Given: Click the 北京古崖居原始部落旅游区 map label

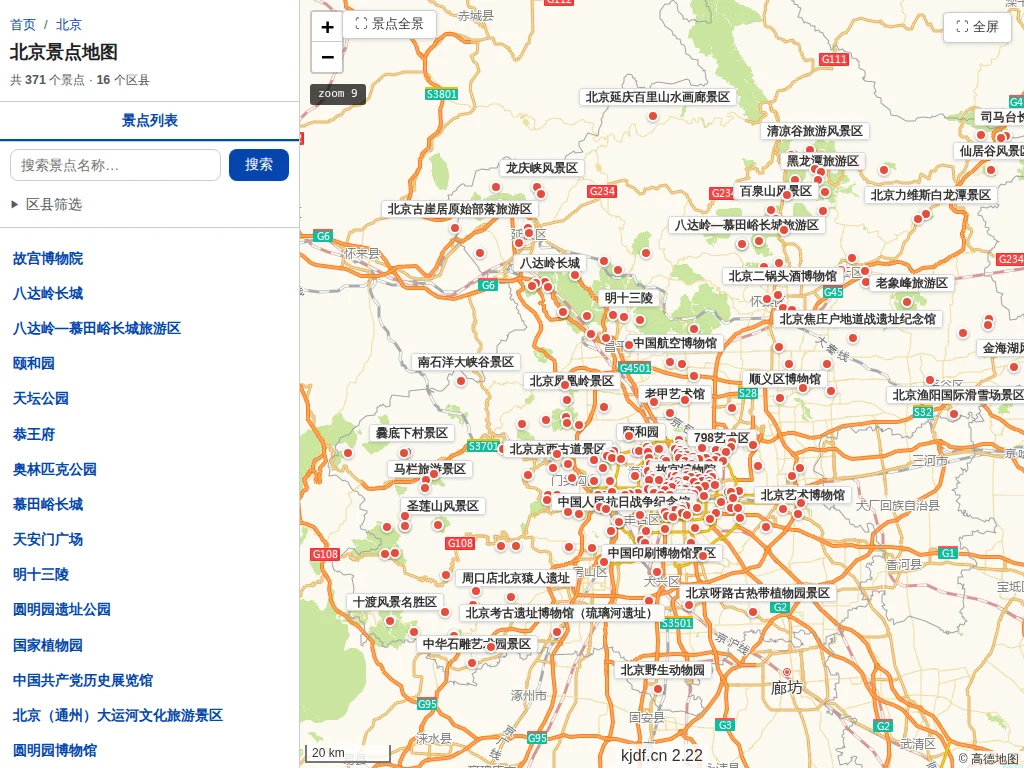Looking at the screenshot, I should pos(460,209).
